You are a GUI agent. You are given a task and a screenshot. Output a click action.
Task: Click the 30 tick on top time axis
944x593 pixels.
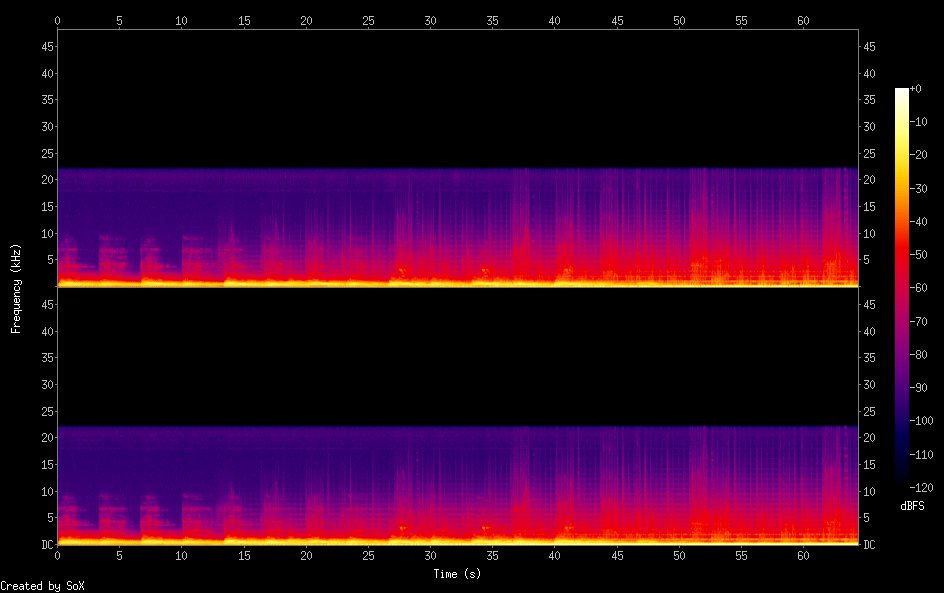430,20
